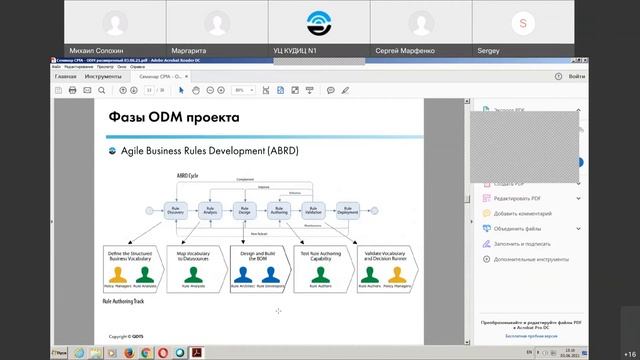Screen dimensions: 640x360
Task: Open the Edit (Редактирование) menu
Action: (79, 67)
